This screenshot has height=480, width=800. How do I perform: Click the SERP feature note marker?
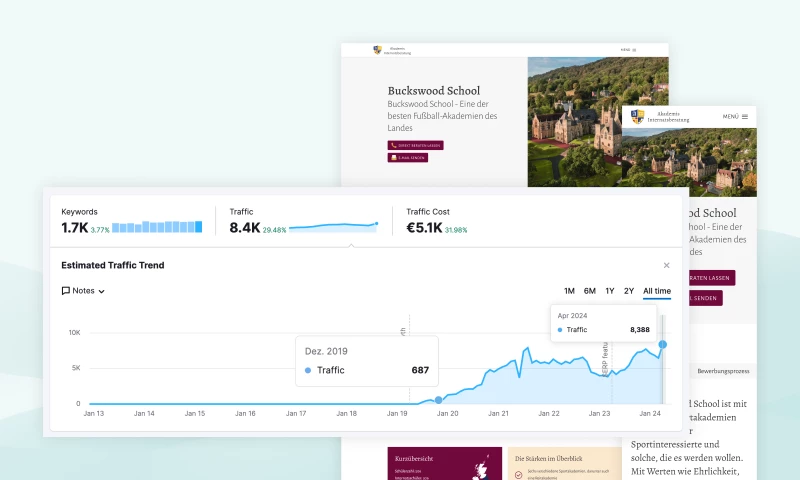click(605, 359)
